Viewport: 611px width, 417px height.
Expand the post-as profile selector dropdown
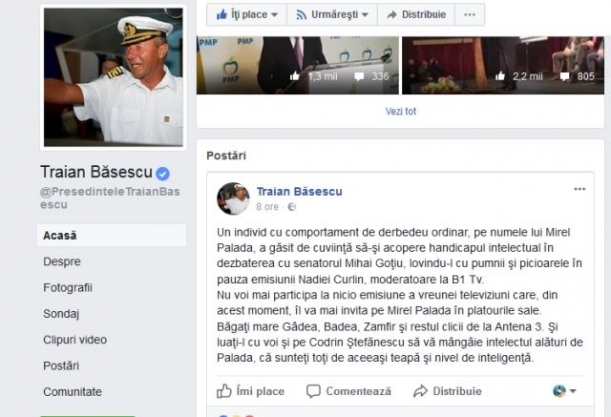click(x=564, y=390)
